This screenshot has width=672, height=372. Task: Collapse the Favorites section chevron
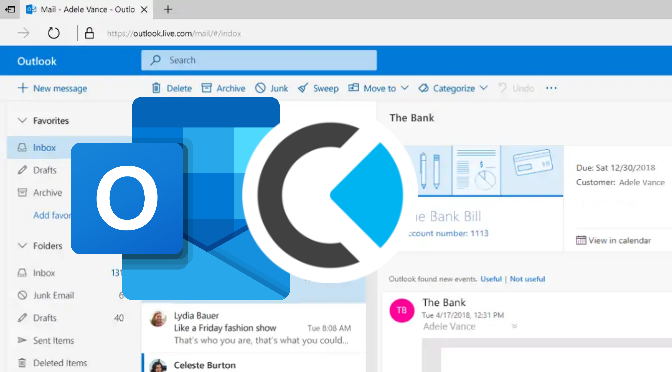(x=22, y=120)
